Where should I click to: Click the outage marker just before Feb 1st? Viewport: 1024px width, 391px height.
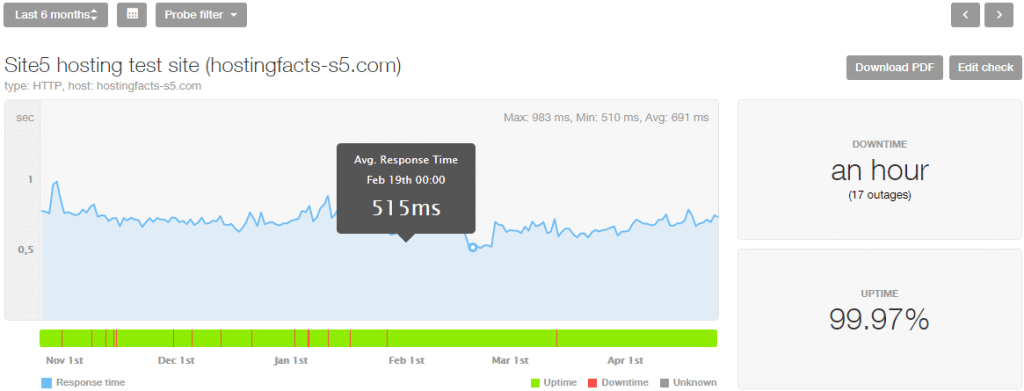[387, 338]
